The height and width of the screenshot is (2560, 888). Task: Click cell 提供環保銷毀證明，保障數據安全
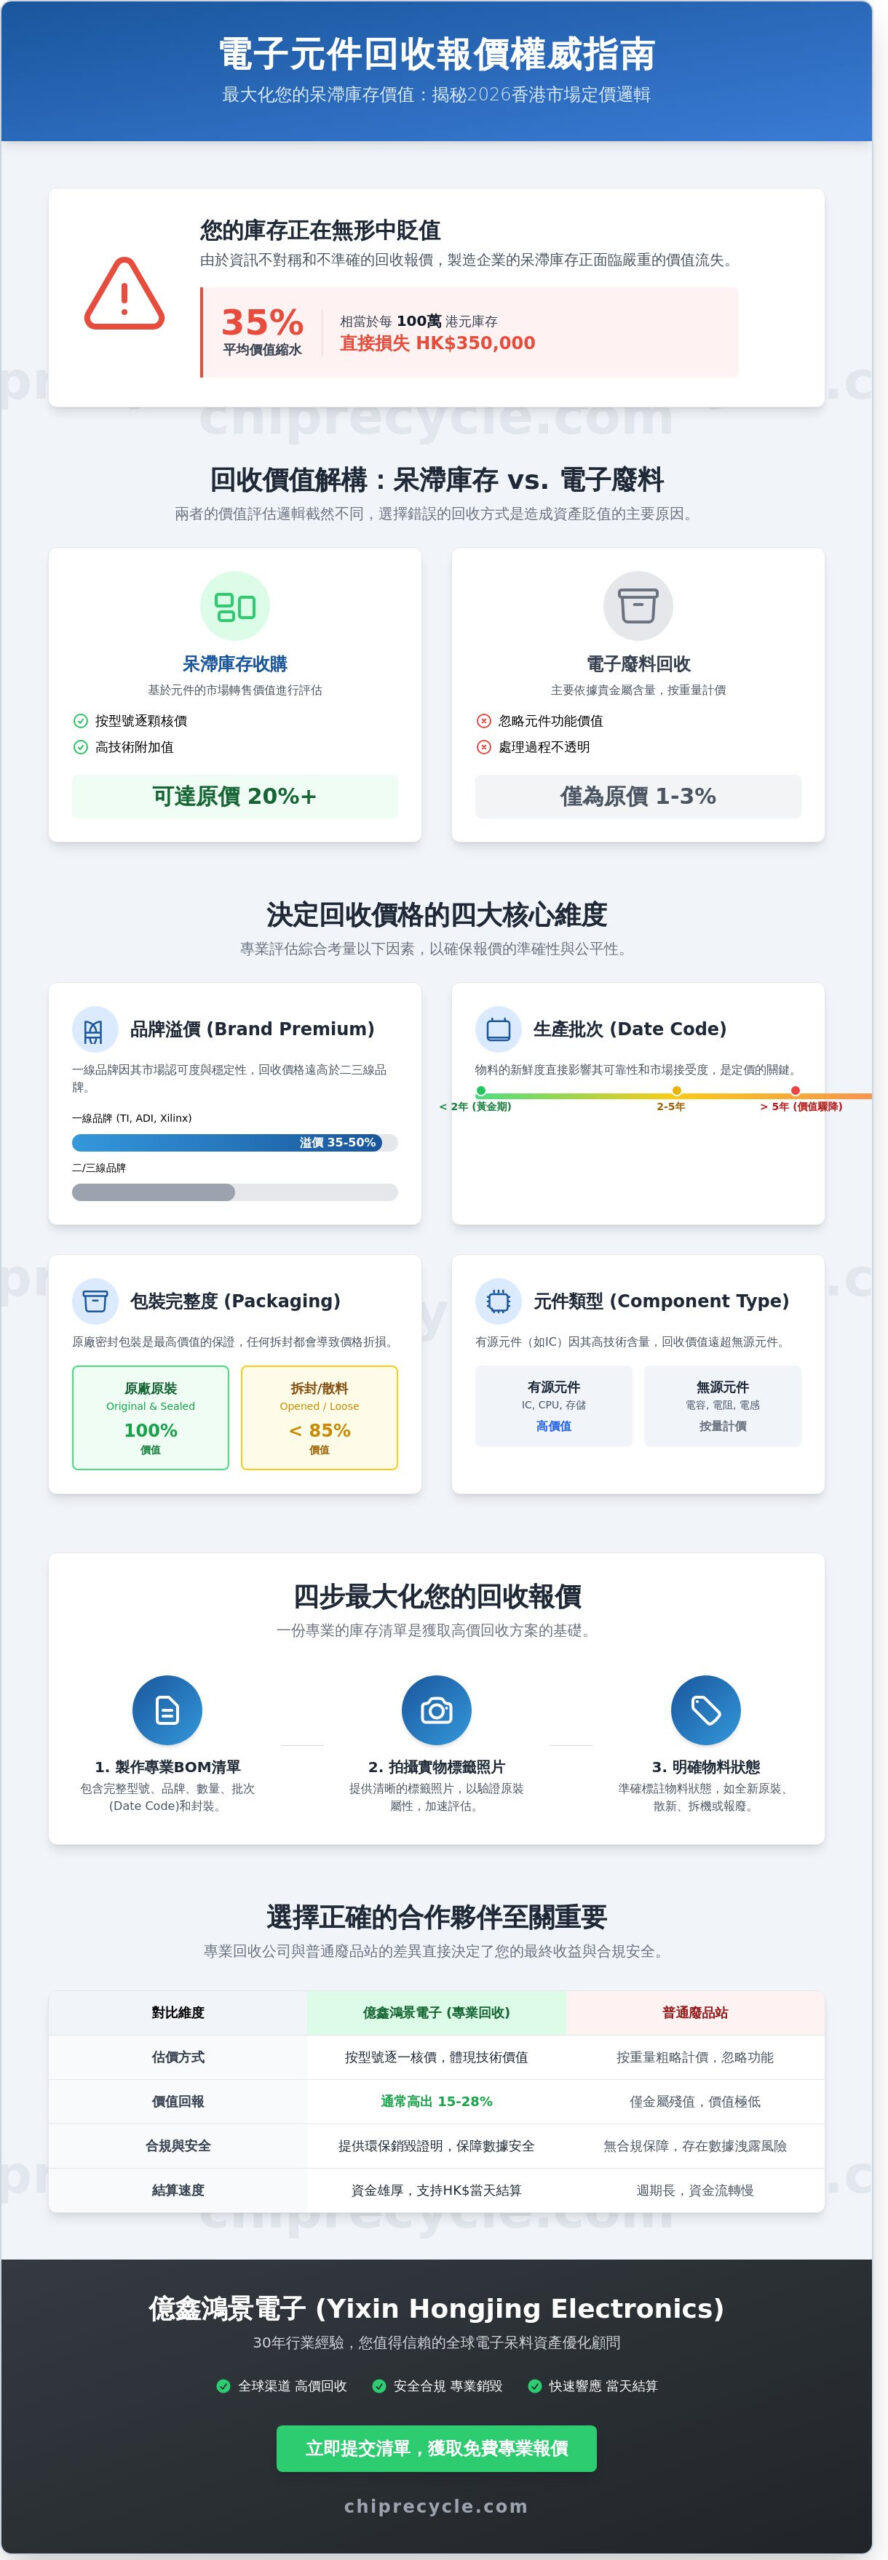(436, 2146)
